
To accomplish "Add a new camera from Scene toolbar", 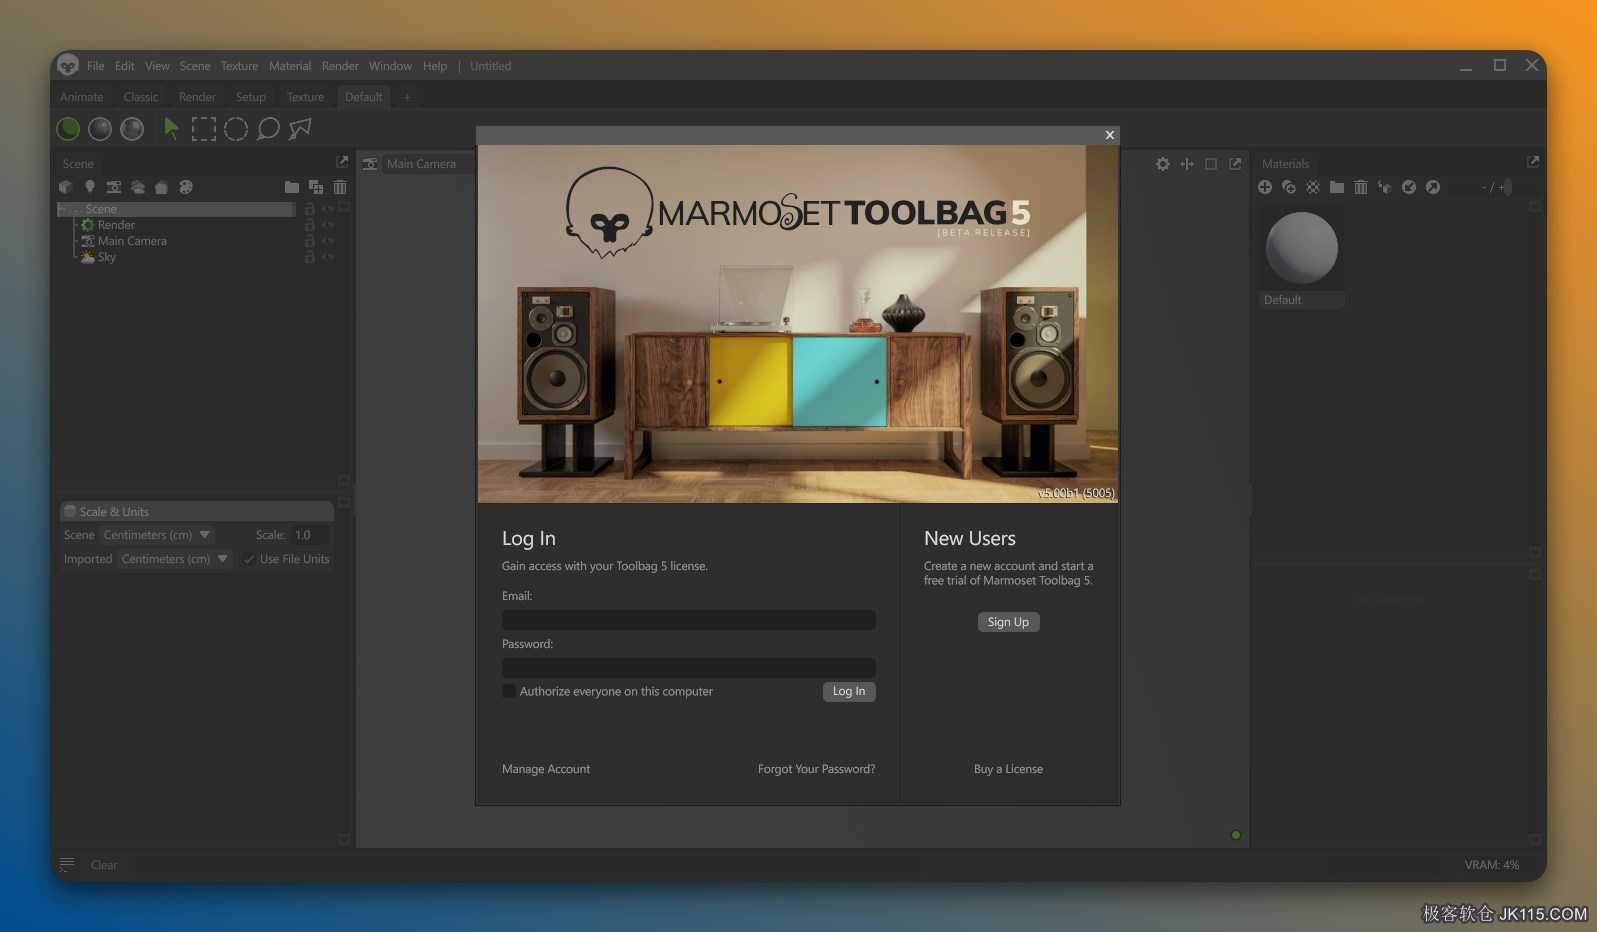I will click(114, 187).
